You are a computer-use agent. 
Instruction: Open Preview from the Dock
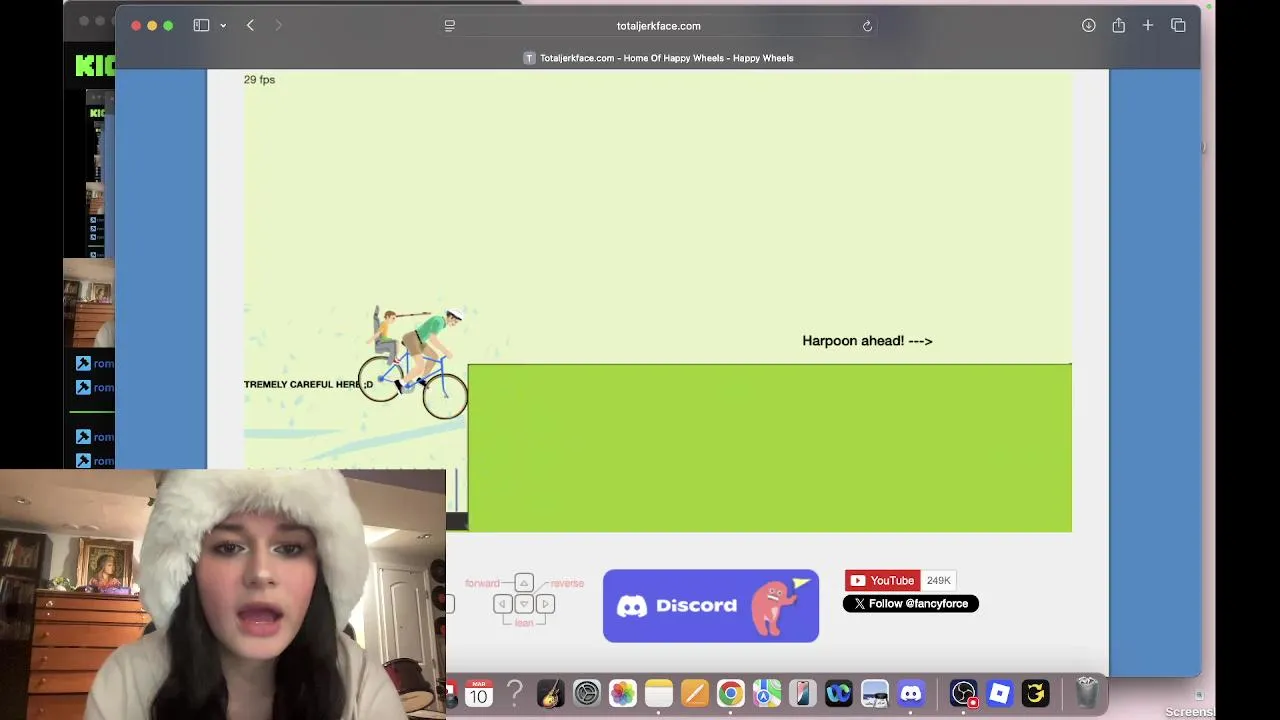click(x=875, y=693)
